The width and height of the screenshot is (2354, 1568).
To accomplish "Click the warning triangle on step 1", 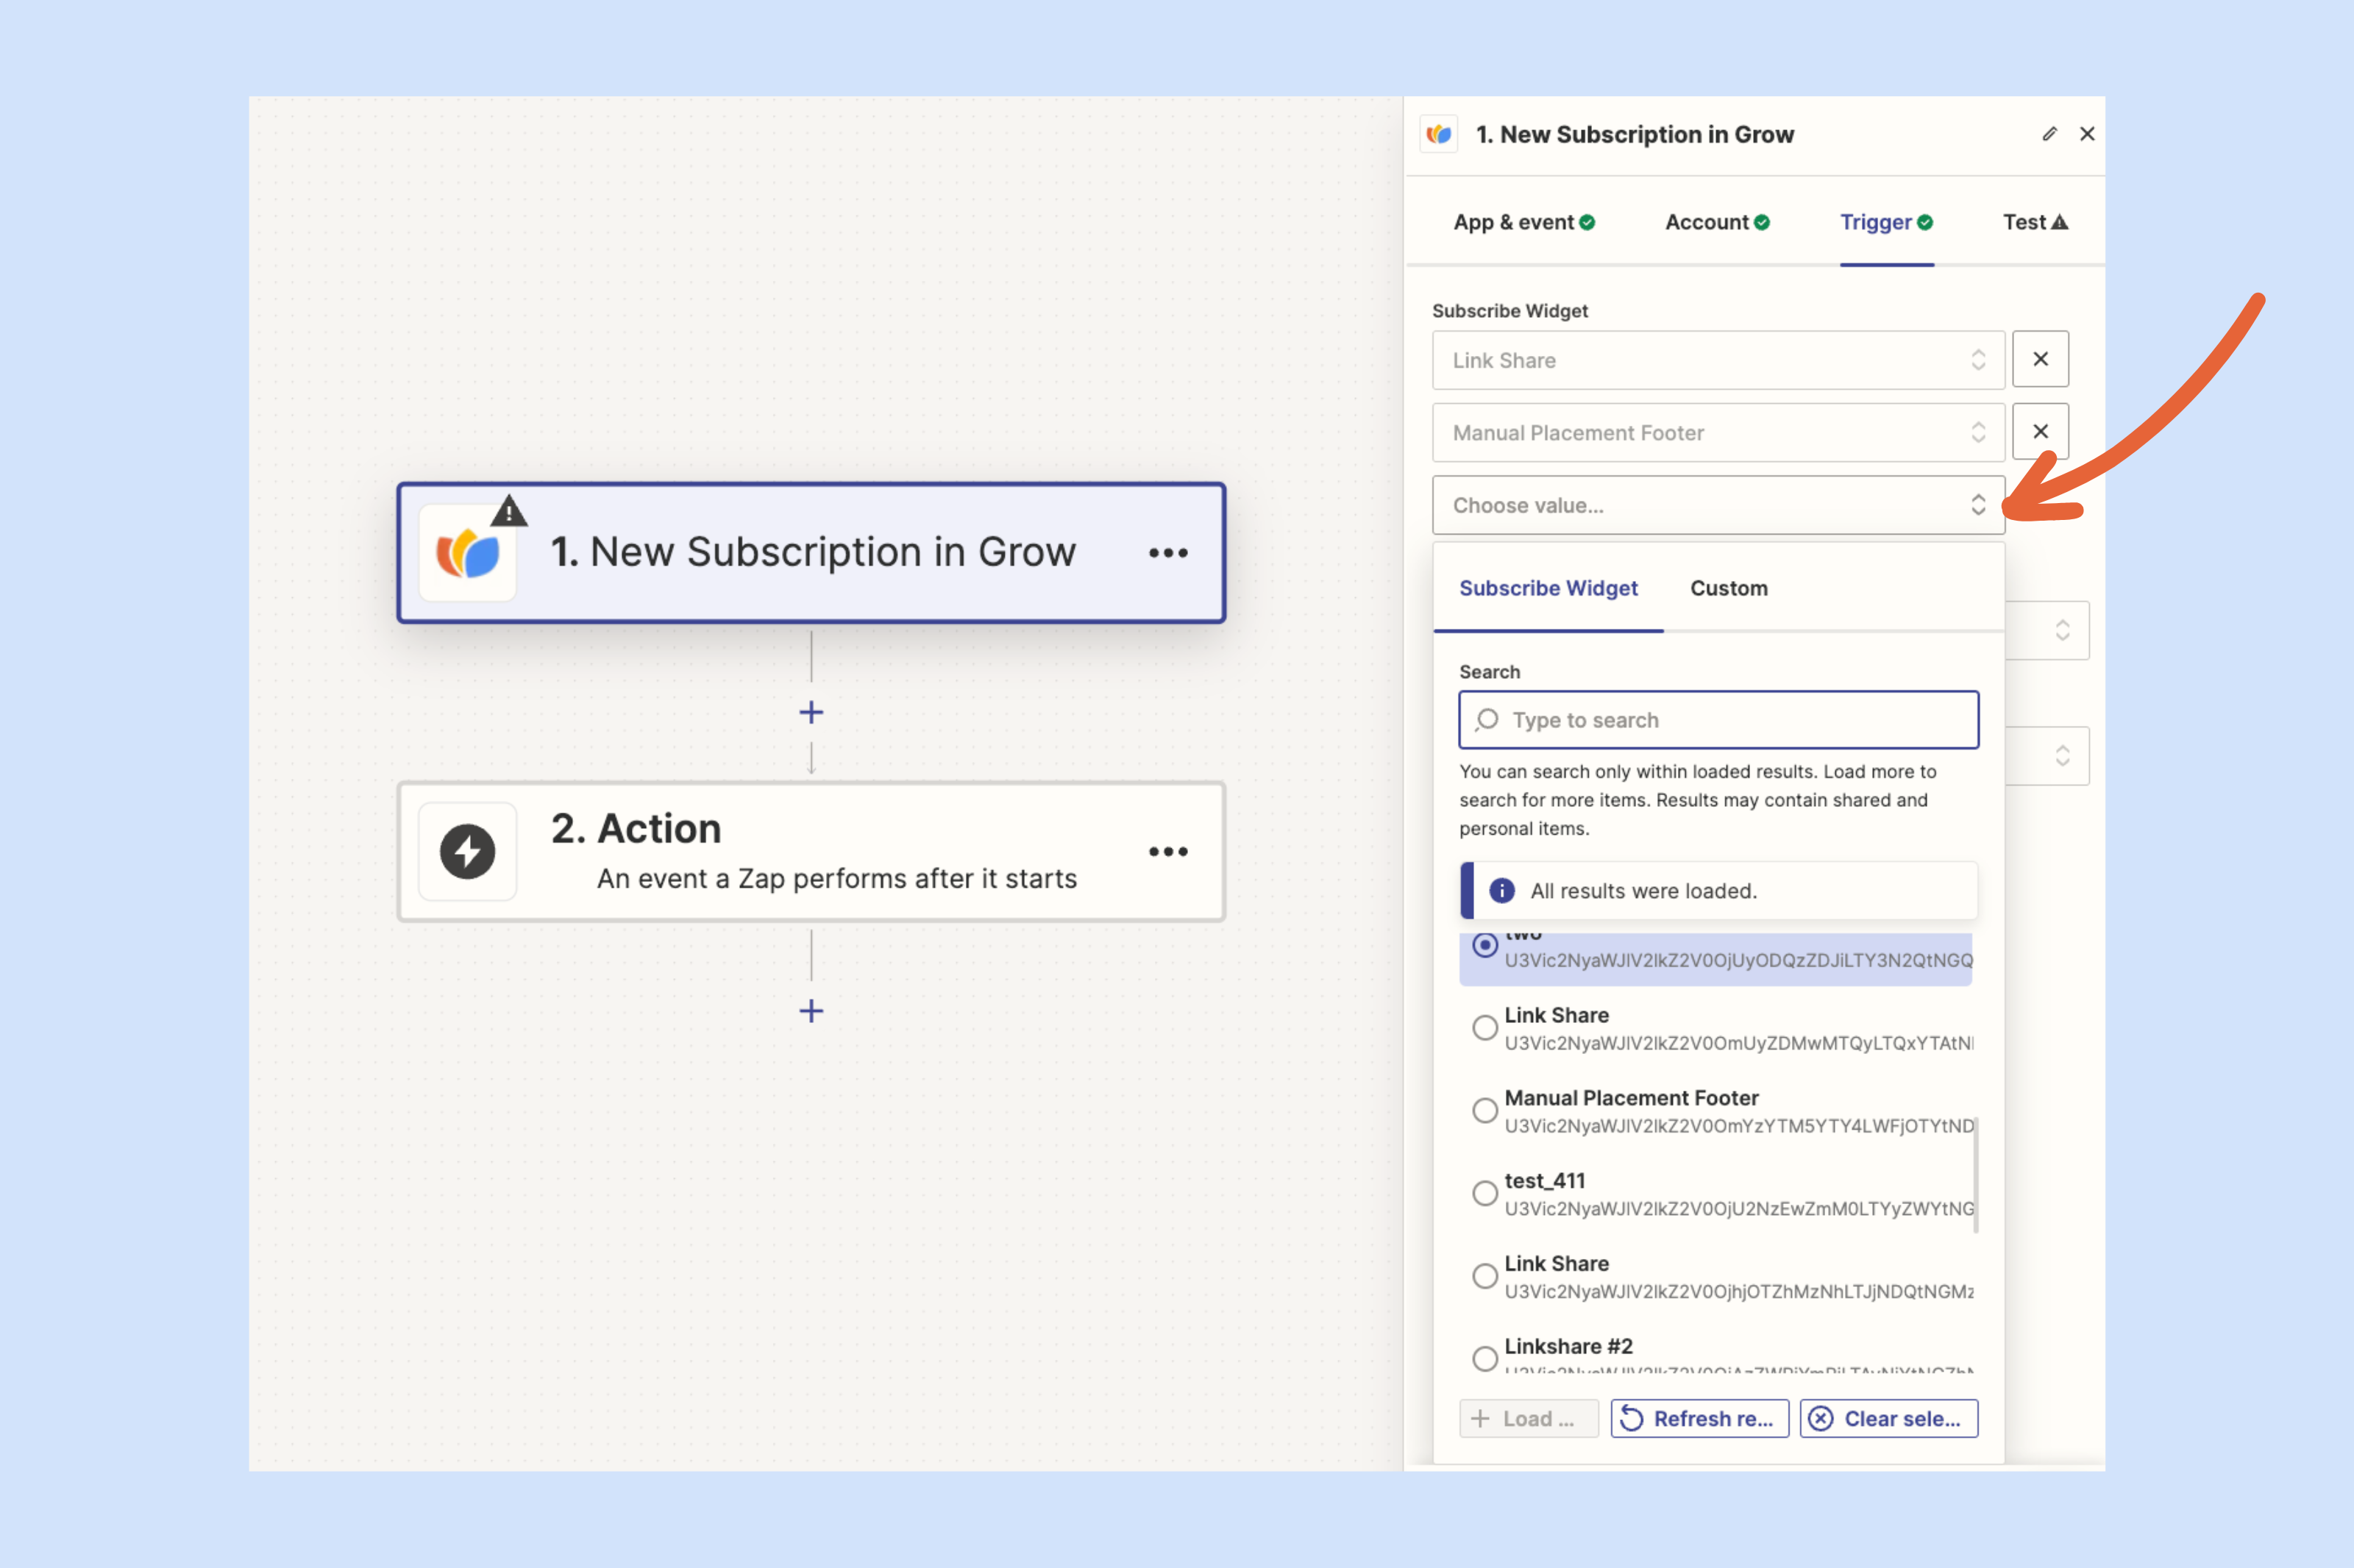I will [509, 511].
